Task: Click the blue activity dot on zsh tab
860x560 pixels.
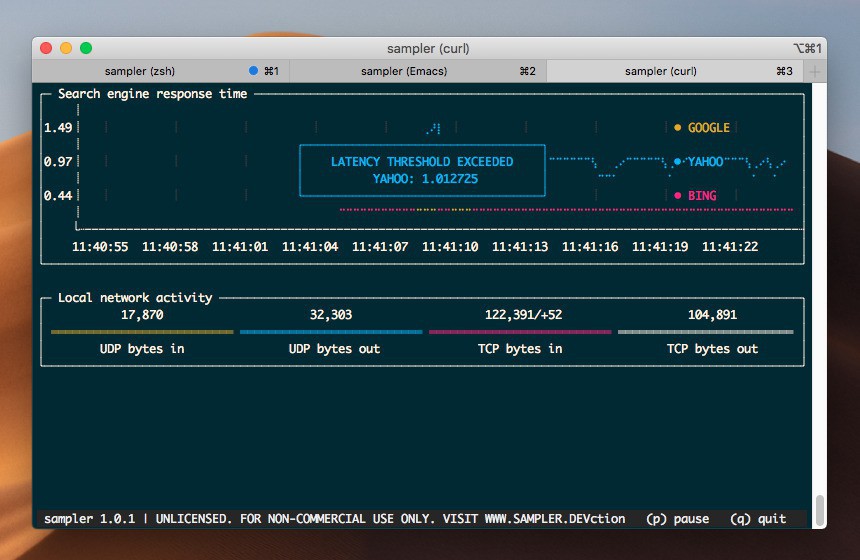Action: 254,71
